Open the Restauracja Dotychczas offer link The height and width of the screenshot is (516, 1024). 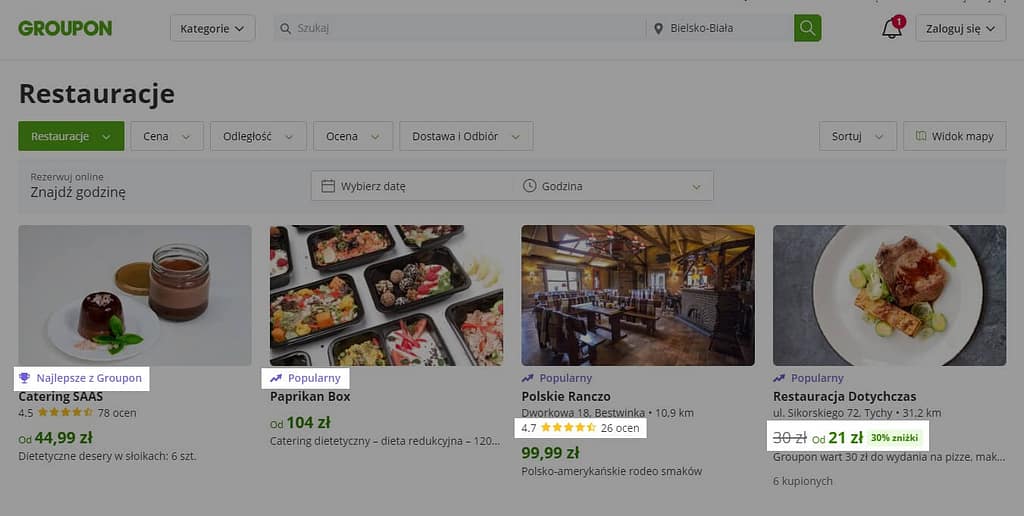point(844,396)
